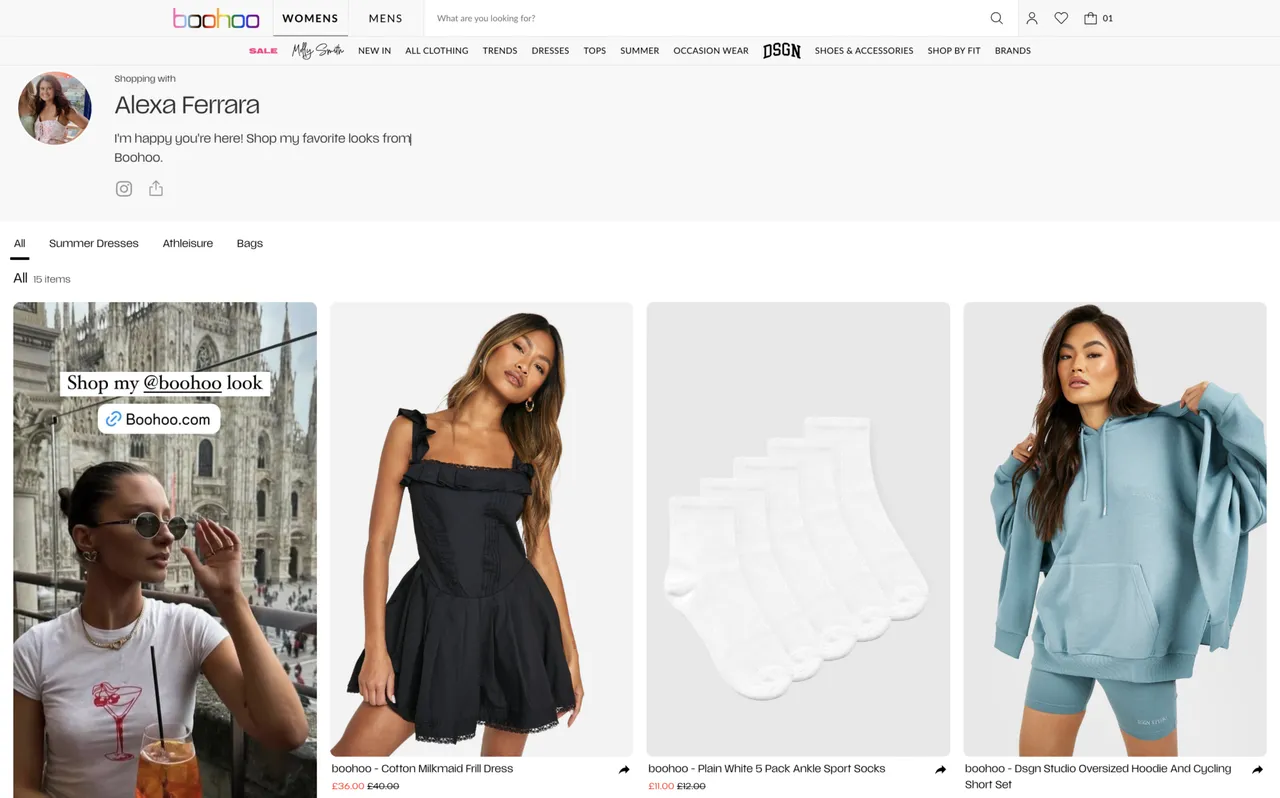Click the Dsgn Studio Oversized Hoodie title
Image resolution: width=1280 pixels, height=798 pixels.
coord(1098,776)
